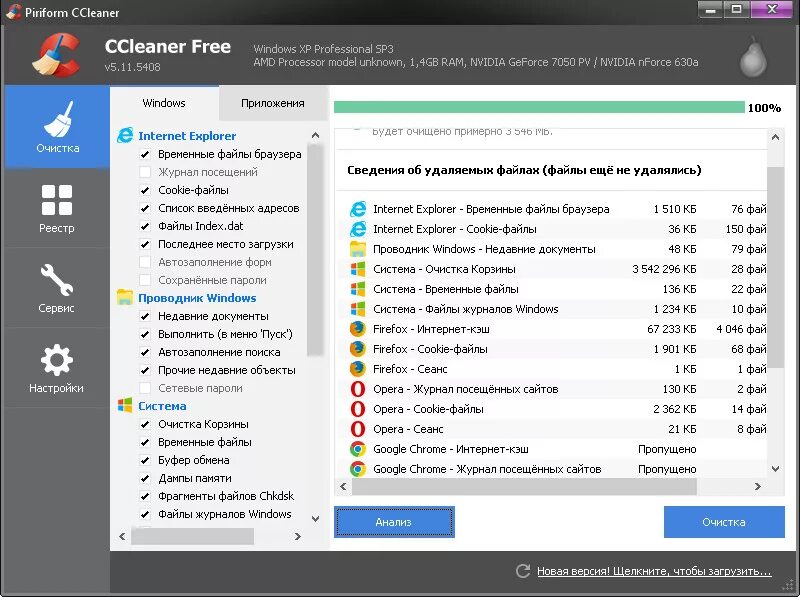
Task: Click right arrow of results horizontal scrollbar
Action: pyautogui.click(x=758, y=486)
